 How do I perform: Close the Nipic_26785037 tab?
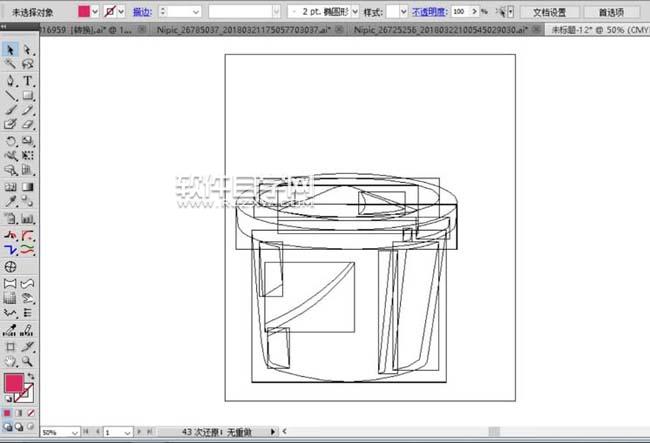[x=339, y=30]
